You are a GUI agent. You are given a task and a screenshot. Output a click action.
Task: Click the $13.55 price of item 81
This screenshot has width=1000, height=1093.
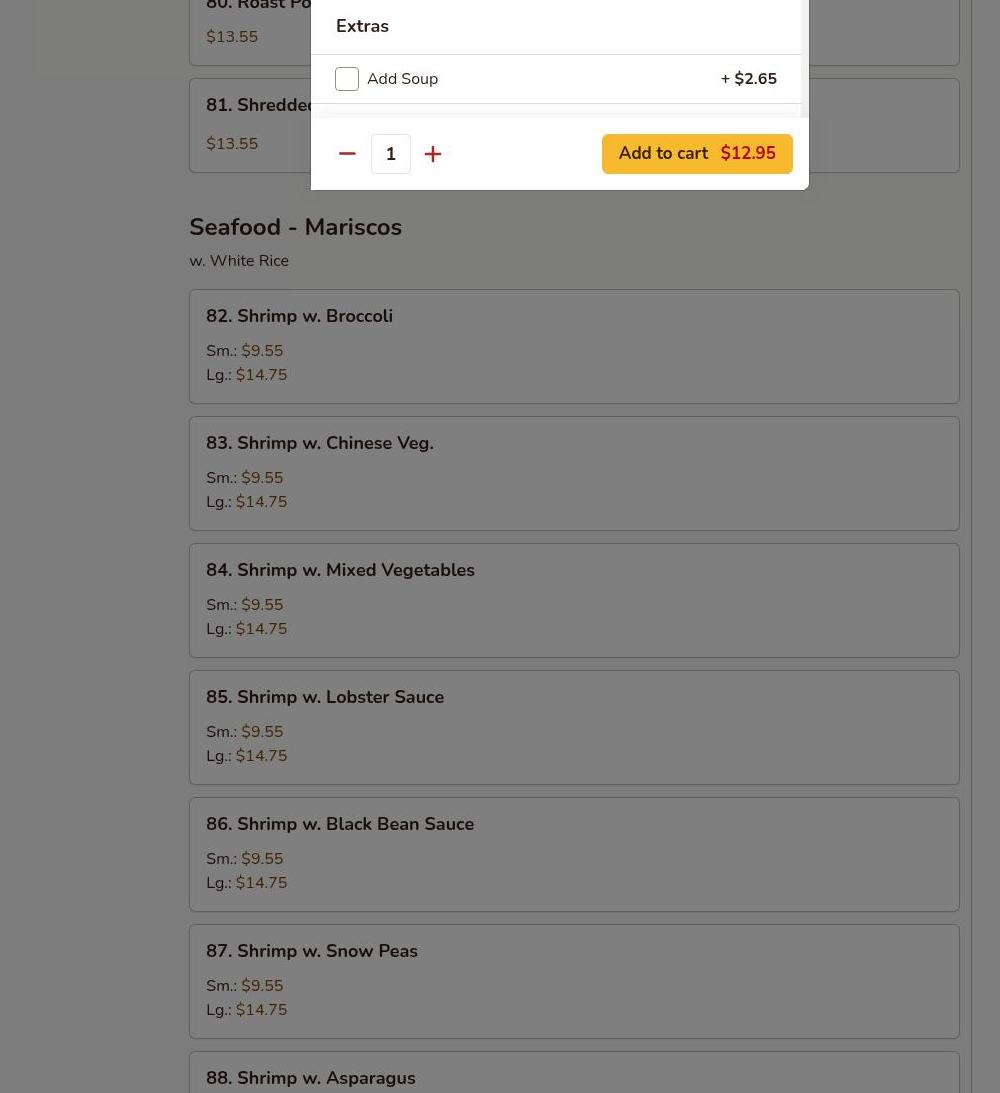232,144
